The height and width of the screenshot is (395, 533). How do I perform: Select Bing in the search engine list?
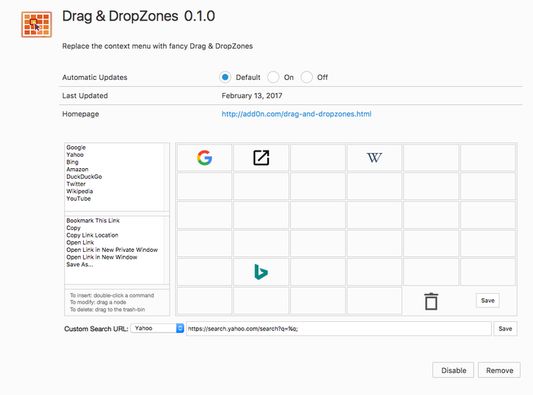point(72,162)
